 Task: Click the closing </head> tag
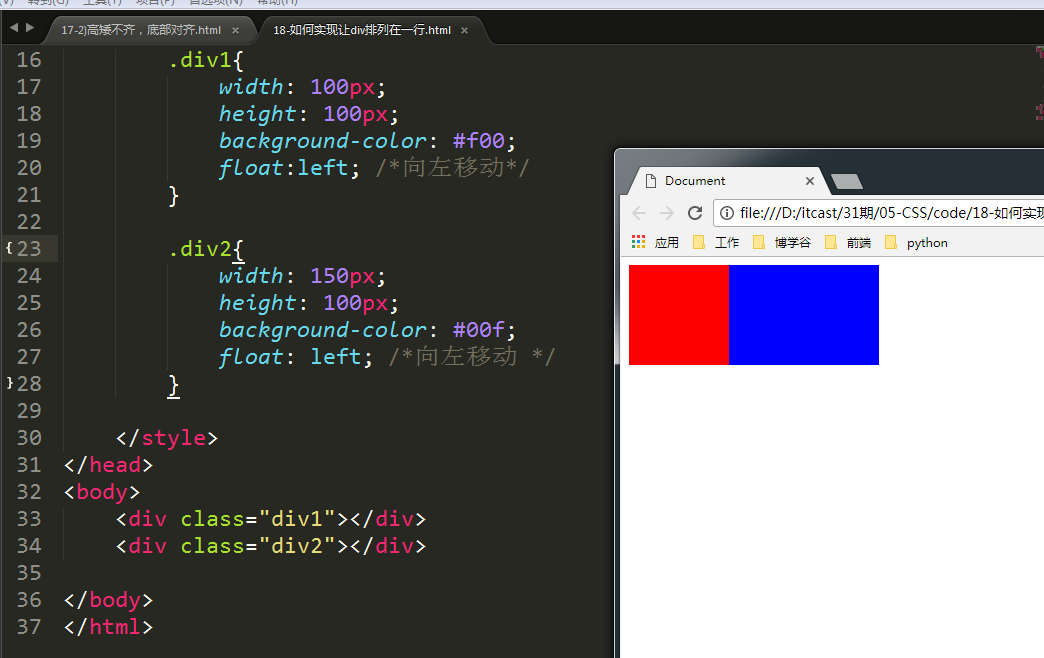point(109,465)
